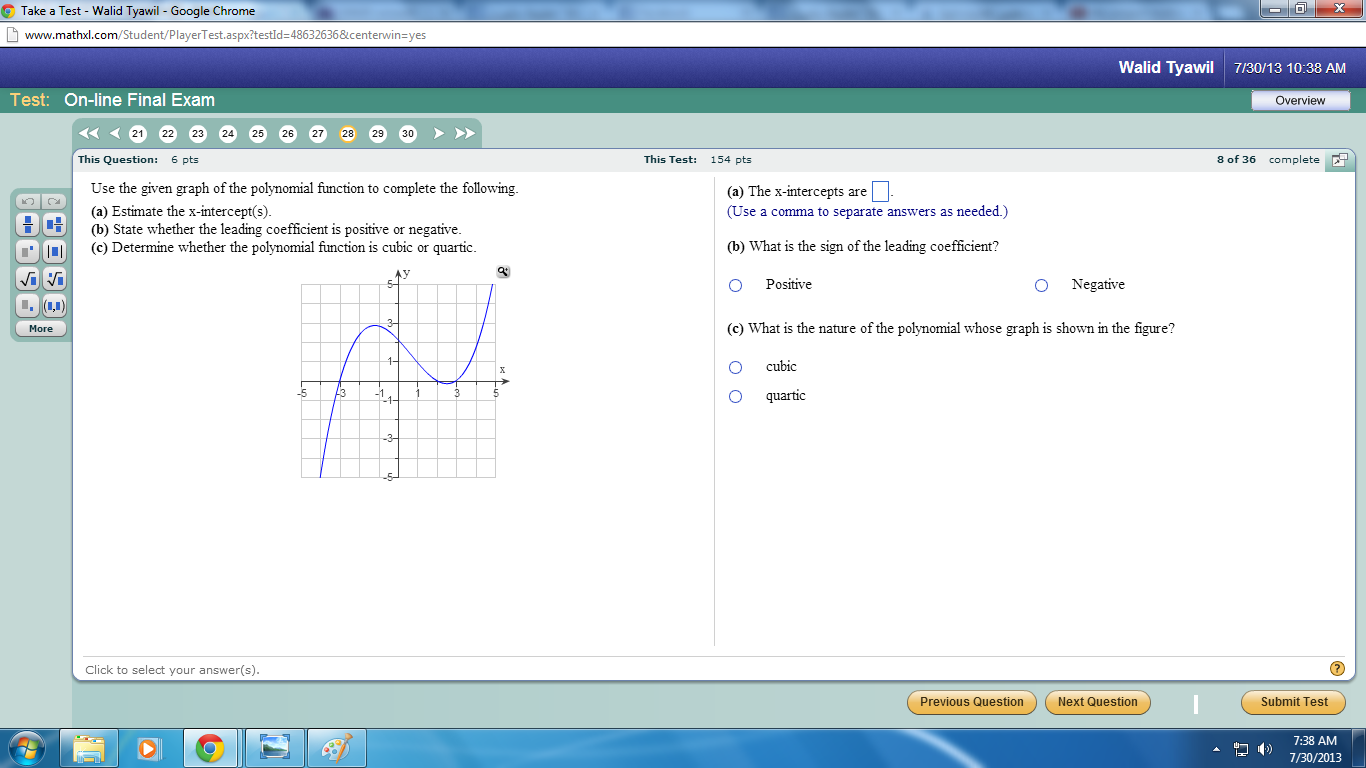This screenshot has width=1366, height=768.
Task: Insert a square root symbol
Action: pyautogui.click(x=27, y=280)
